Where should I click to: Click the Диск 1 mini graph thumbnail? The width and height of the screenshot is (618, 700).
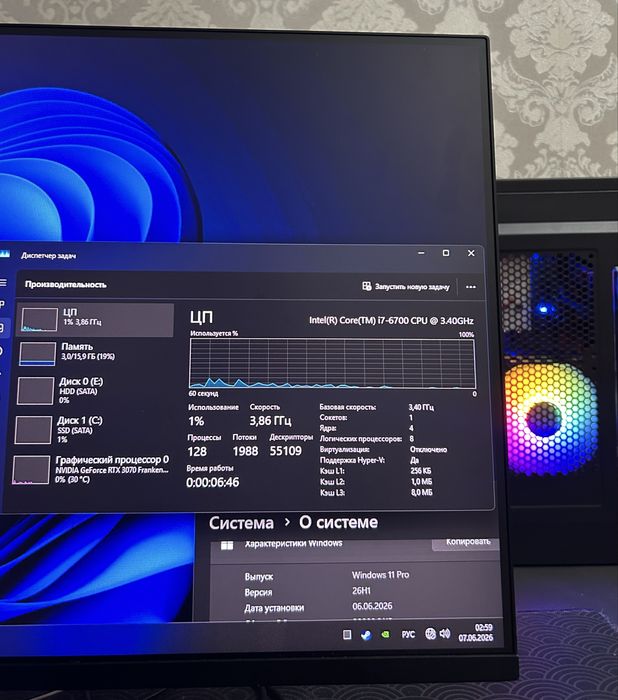click(33, 430)
